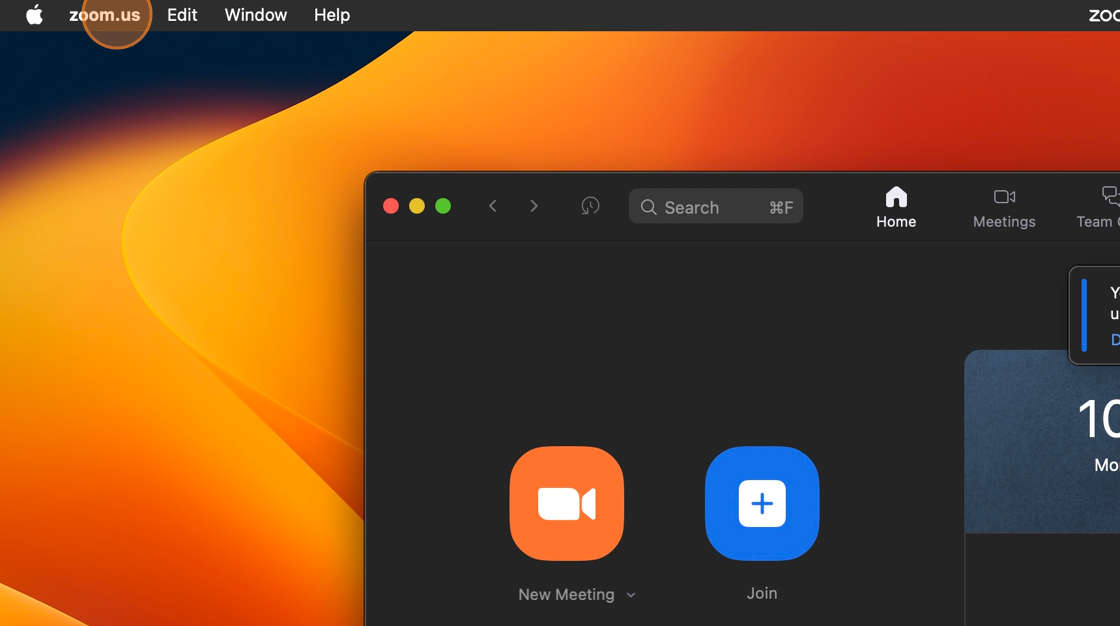The width and height of the screenshot is (1120, 626).
Task: Expand the New Meeting dropdown arrow
Action: click(x=631, y=595)
